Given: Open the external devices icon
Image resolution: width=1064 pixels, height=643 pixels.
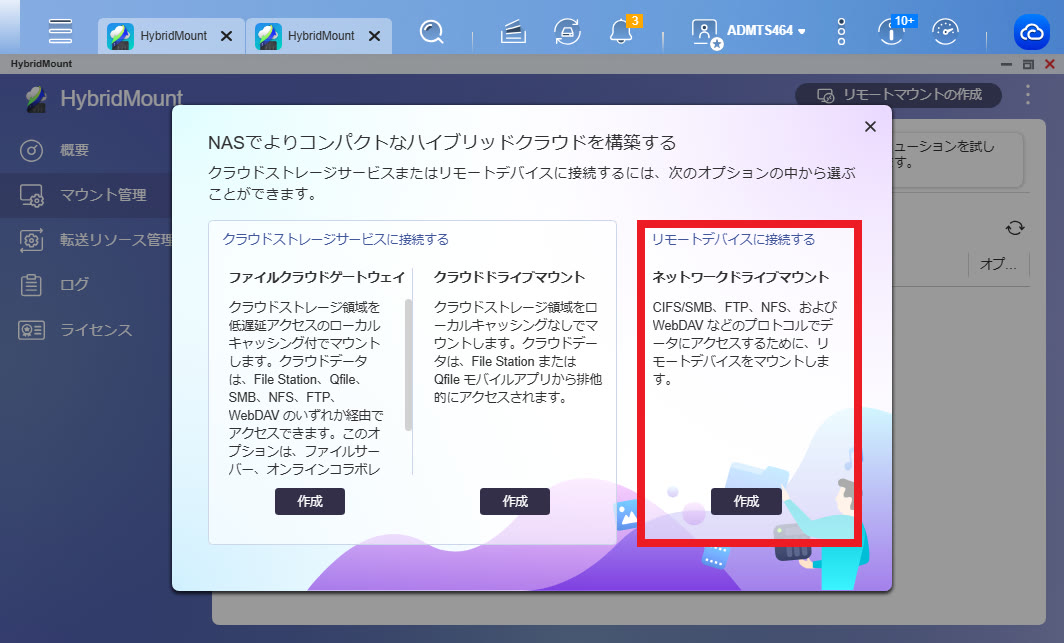Looking at the screenshot, I should coord(567,33).
